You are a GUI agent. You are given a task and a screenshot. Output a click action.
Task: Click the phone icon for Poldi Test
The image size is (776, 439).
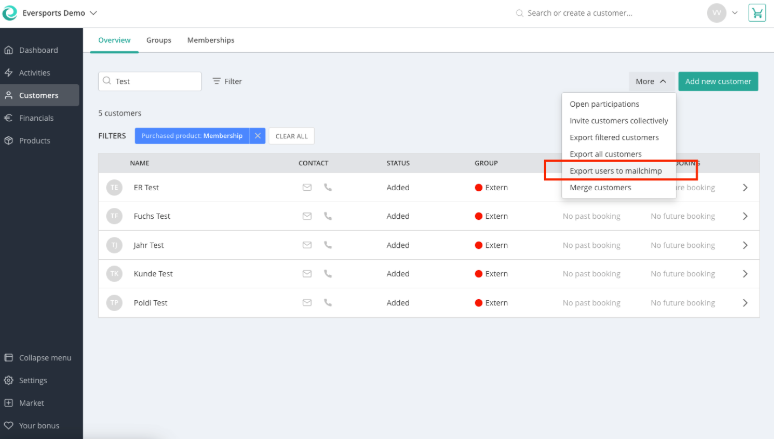(x=328, y=302)
